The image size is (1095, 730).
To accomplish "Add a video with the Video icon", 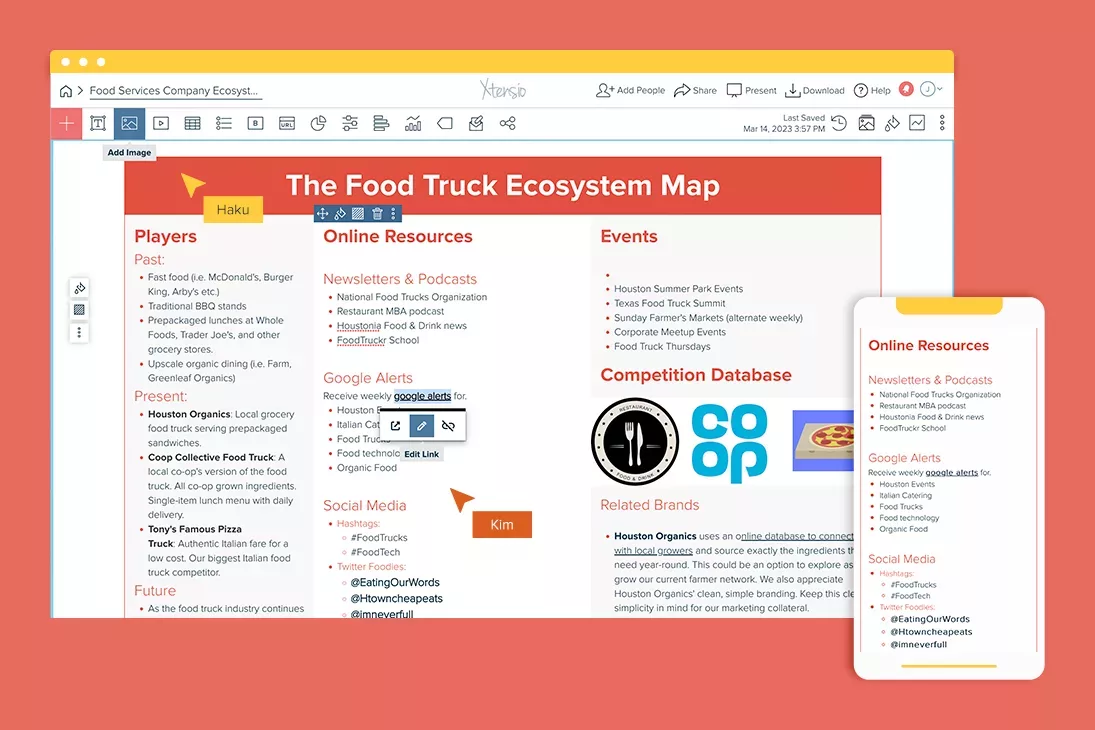I will (x=160, y=122).
